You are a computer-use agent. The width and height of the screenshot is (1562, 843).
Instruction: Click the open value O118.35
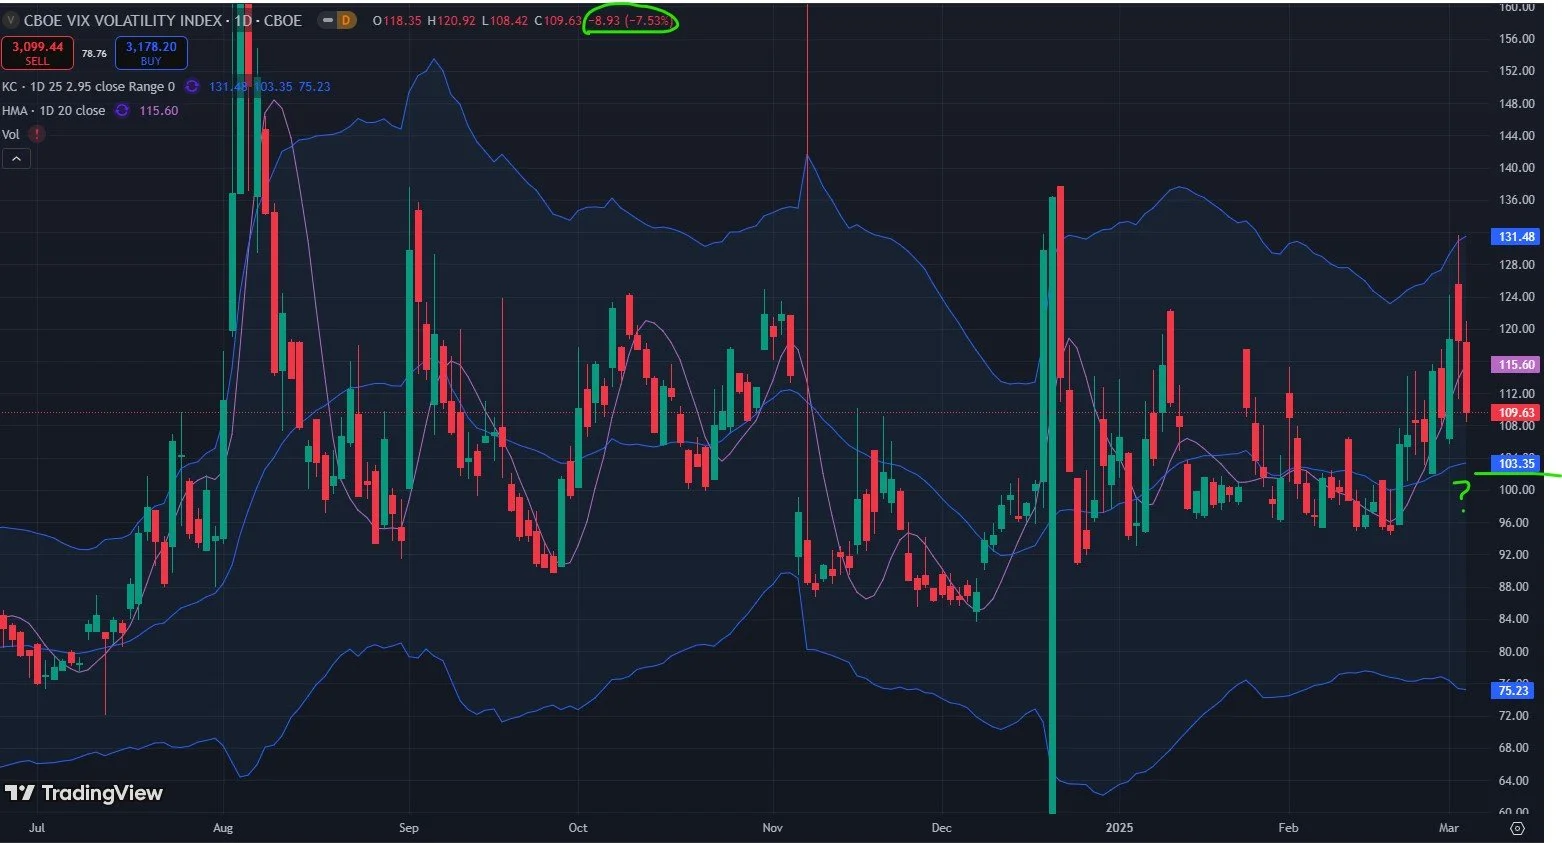(397, 20)
